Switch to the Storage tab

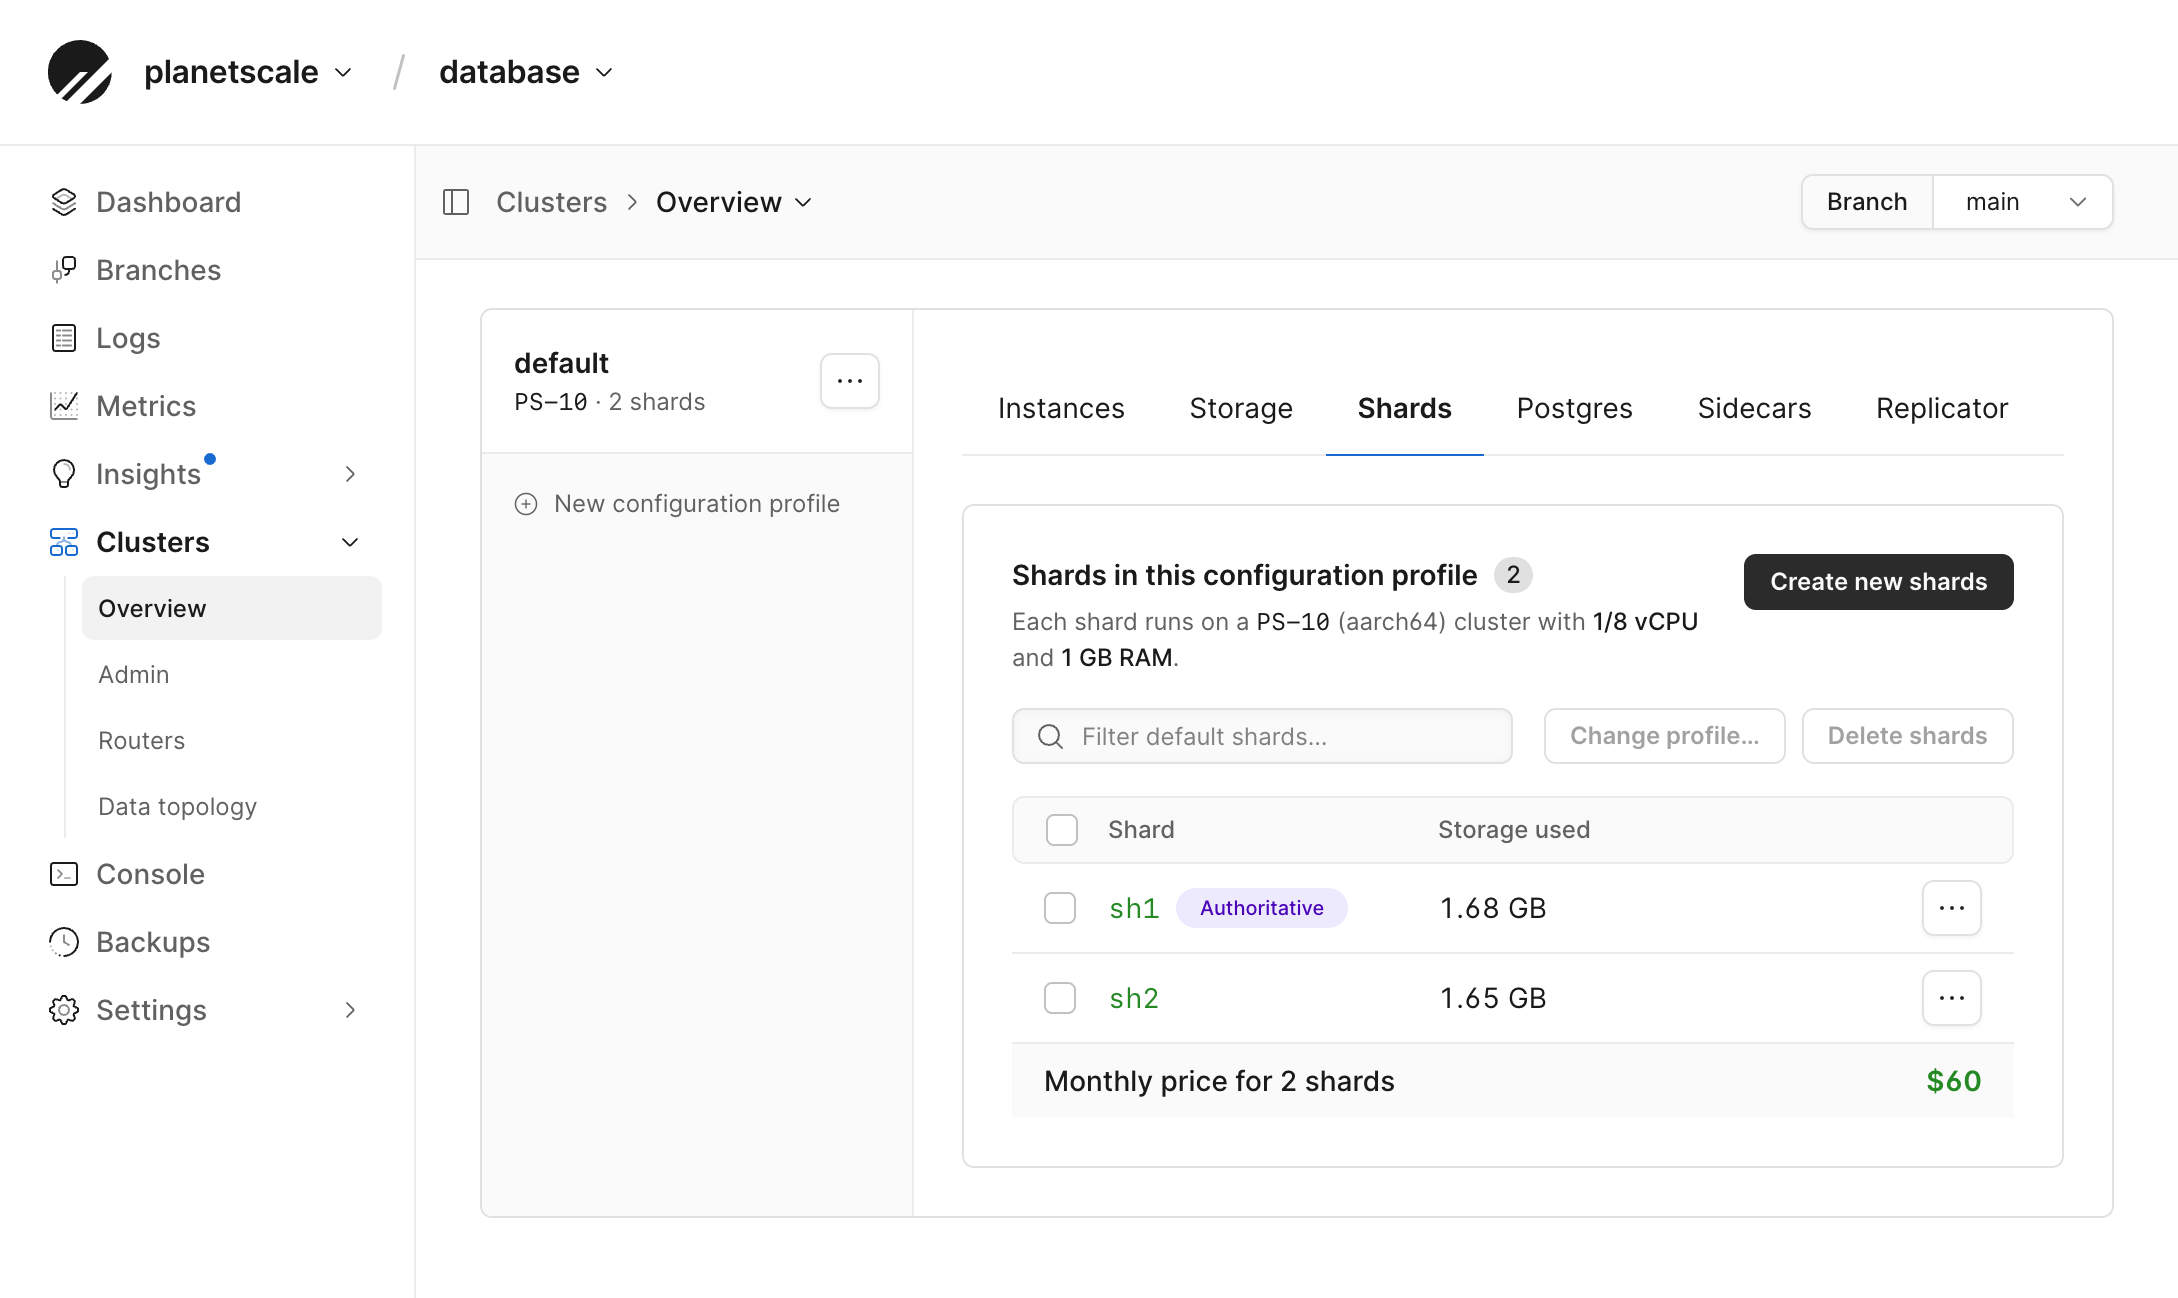click(x=1241, y=408)
